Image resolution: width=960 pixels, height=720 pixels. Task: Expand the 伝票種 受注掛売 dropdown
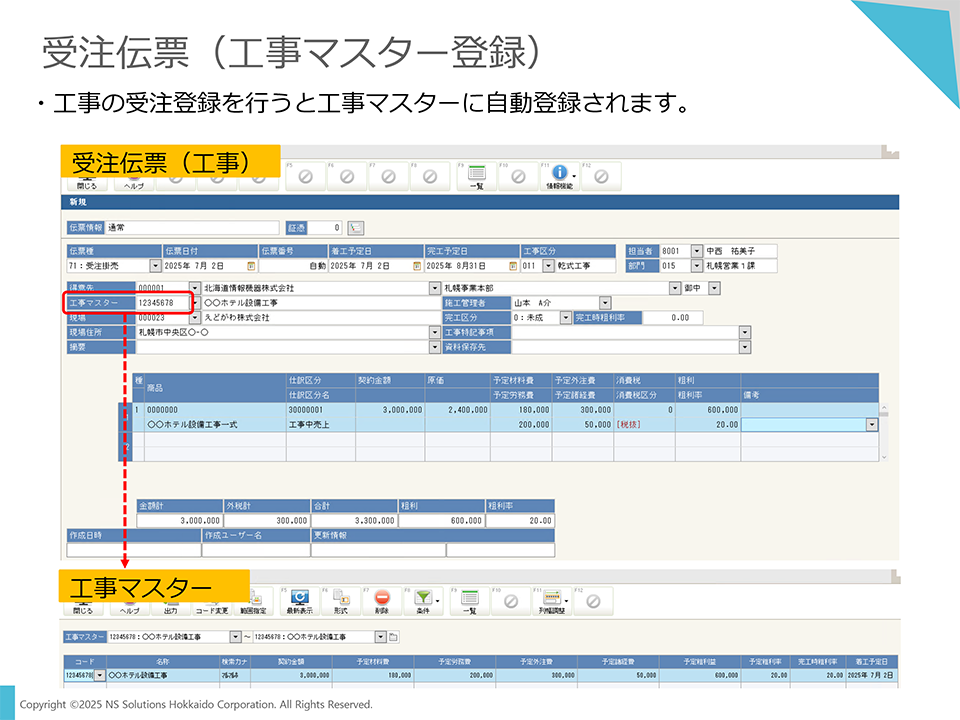point(155,266)
